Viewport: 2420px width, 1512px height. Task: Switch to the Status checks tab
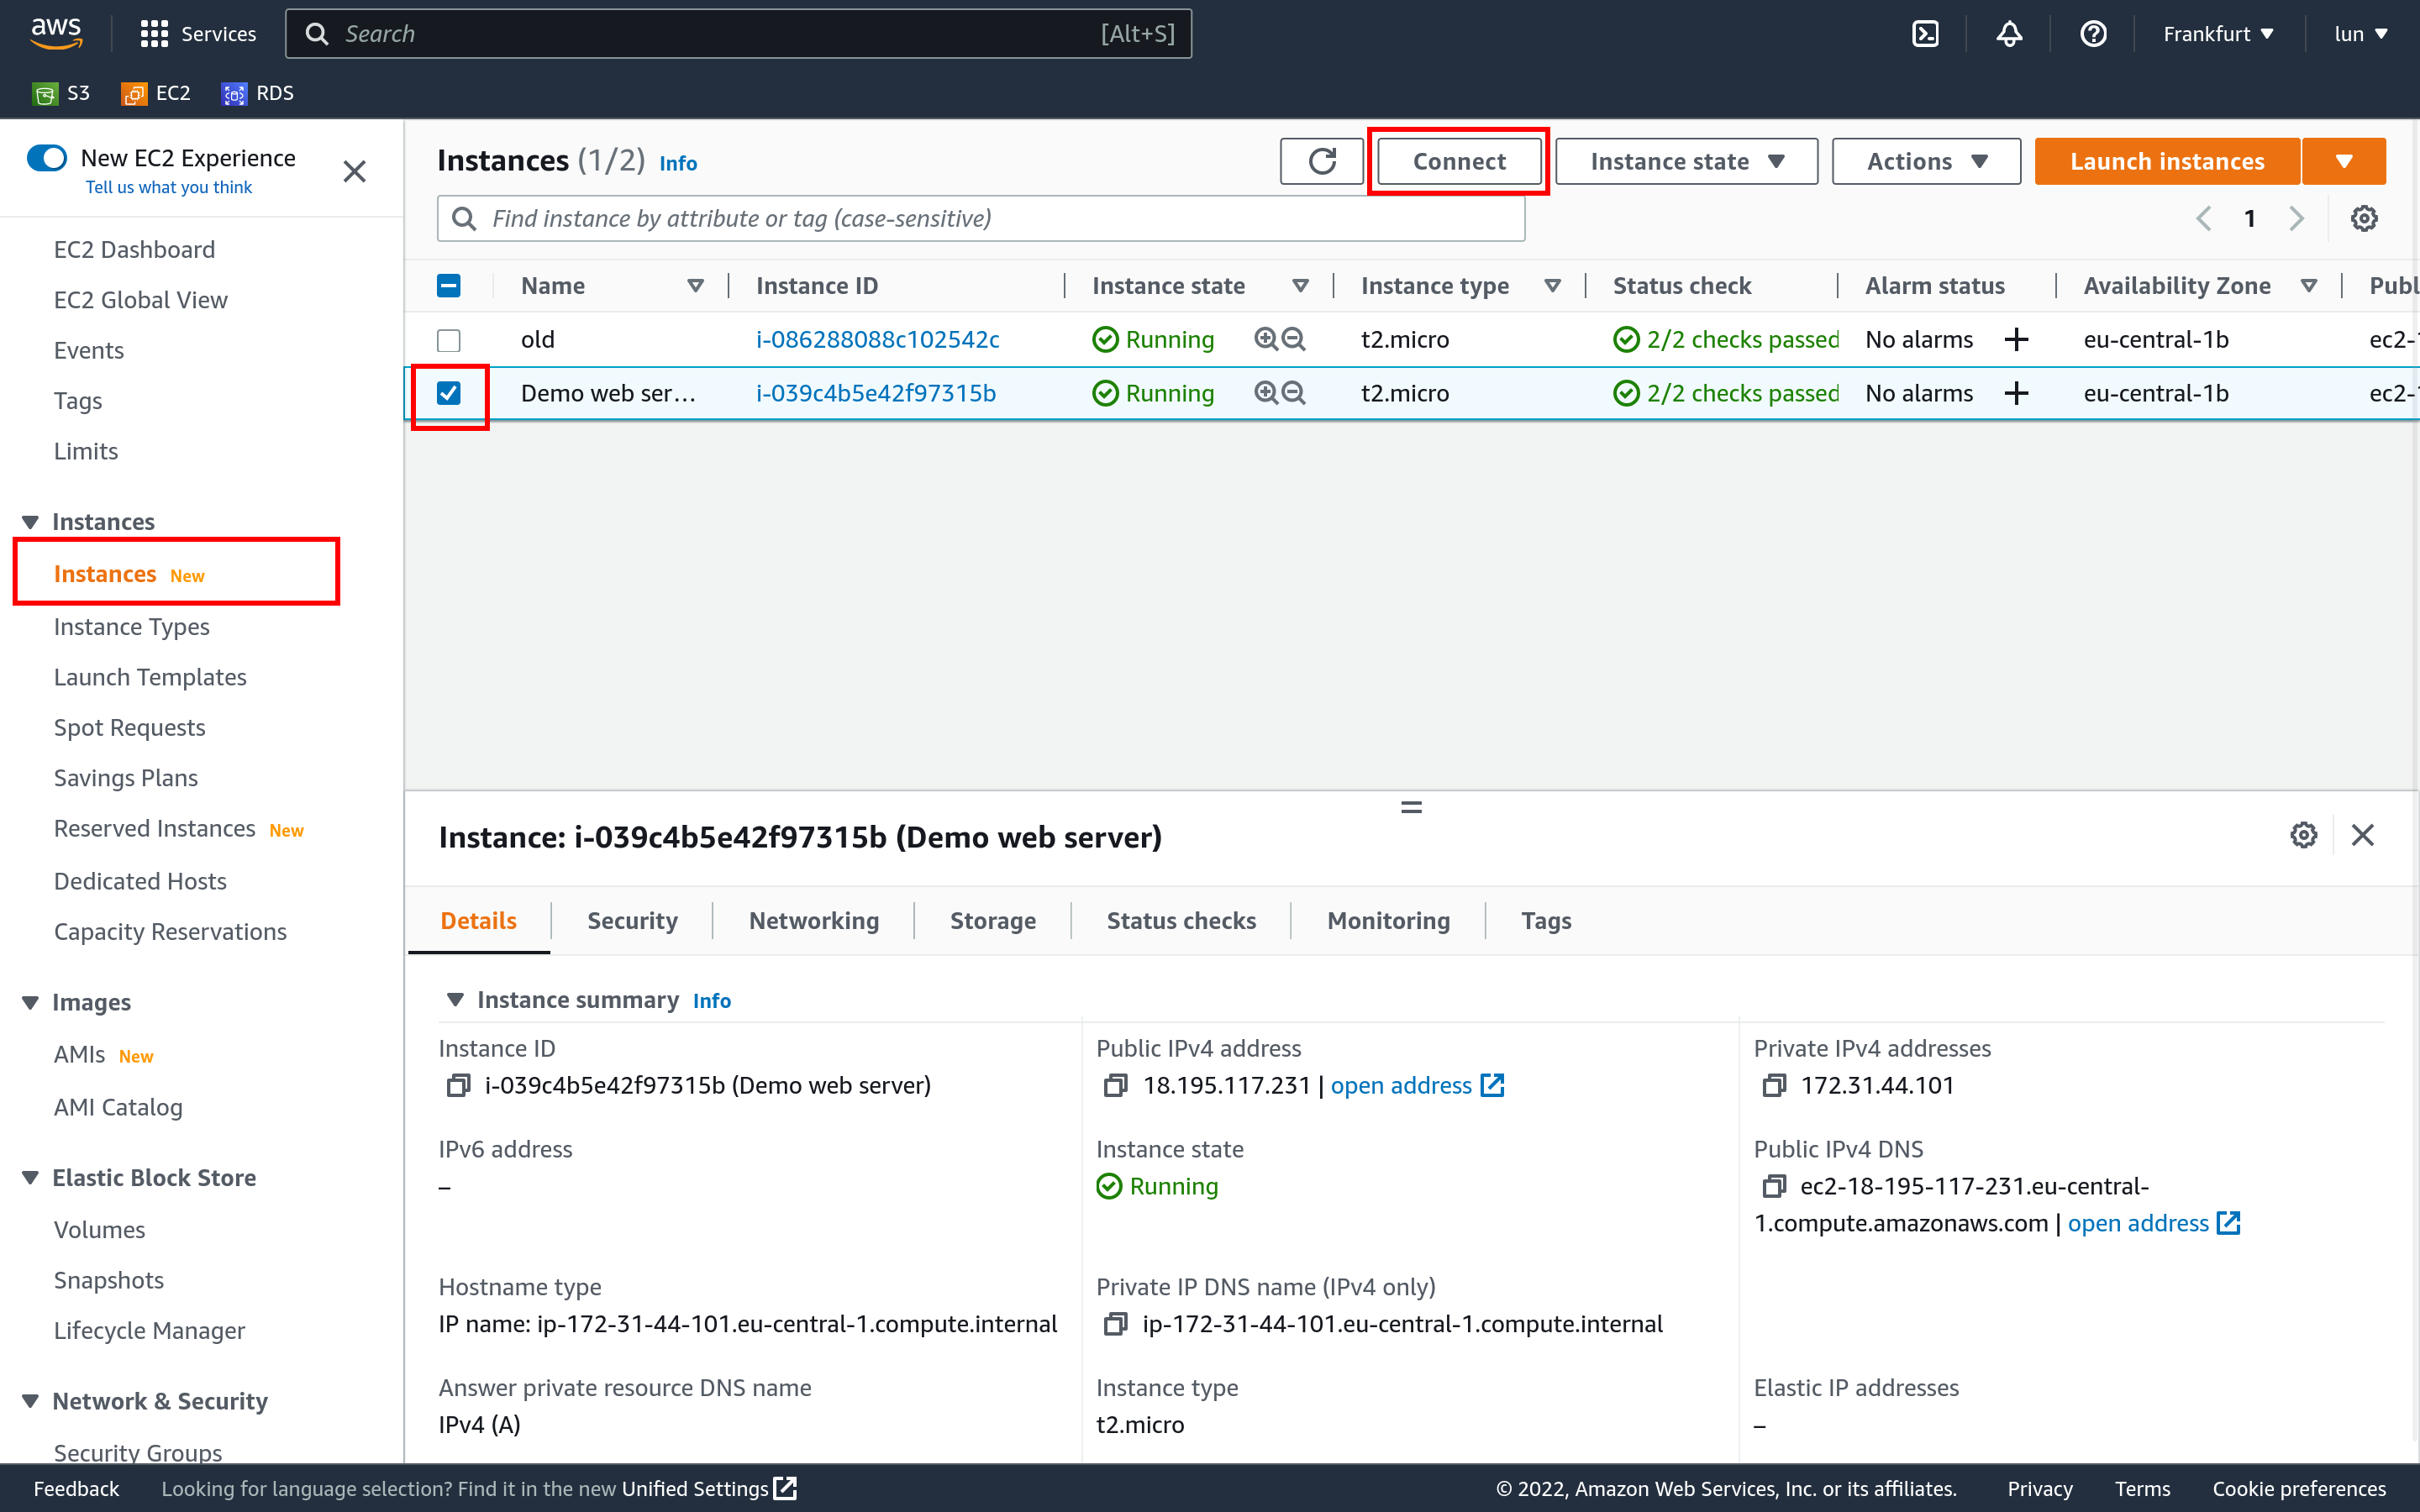coord(1181,920)
